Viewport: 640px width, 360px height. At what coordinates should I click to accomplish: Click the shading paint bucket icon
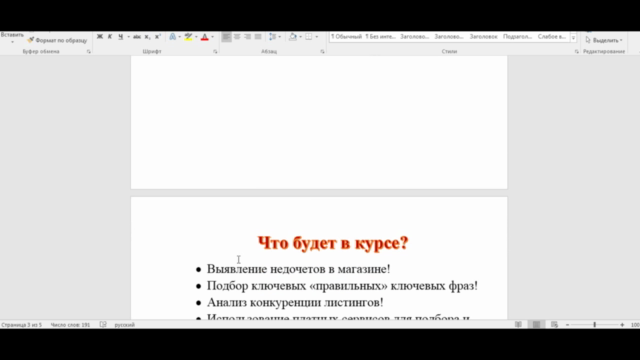[x=293, y=37]
